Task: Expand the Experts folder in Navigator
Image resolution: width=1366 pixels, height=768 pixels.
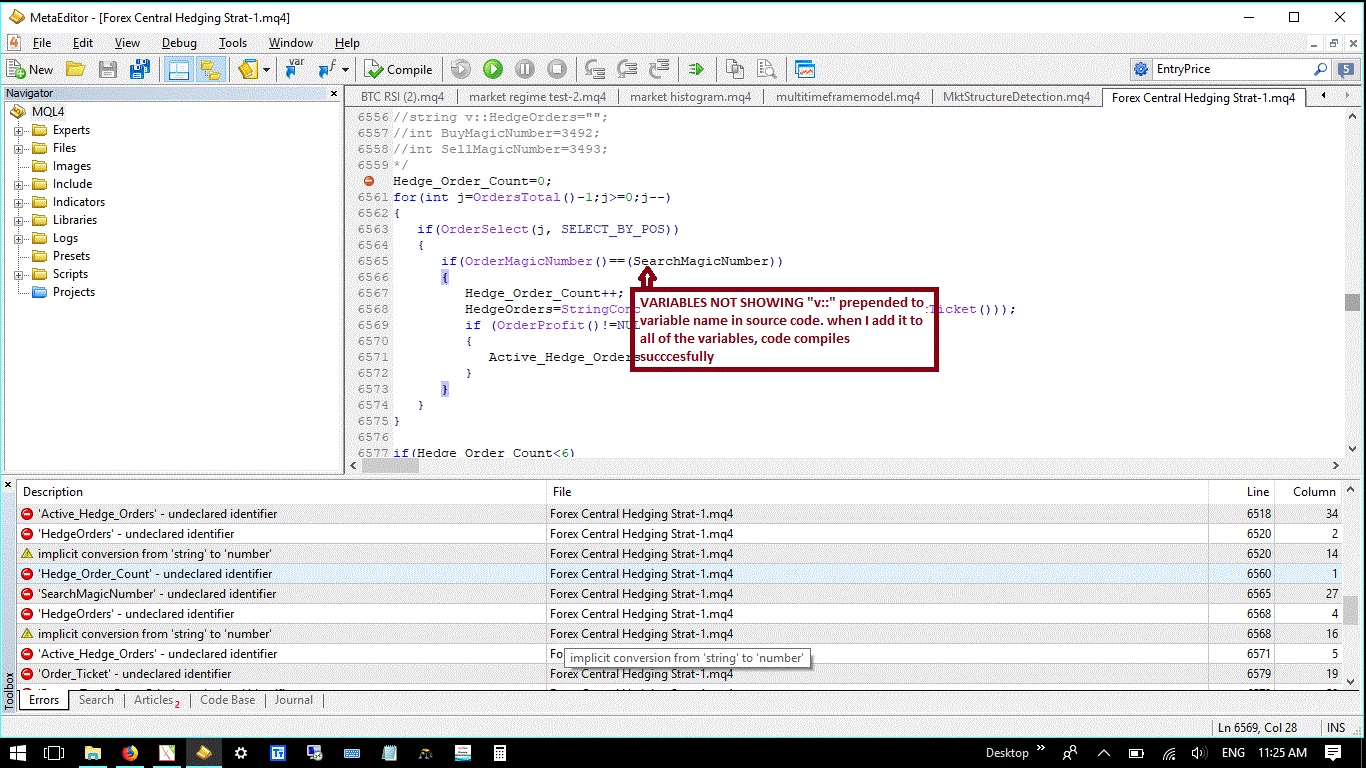Action: pos(19,130)
